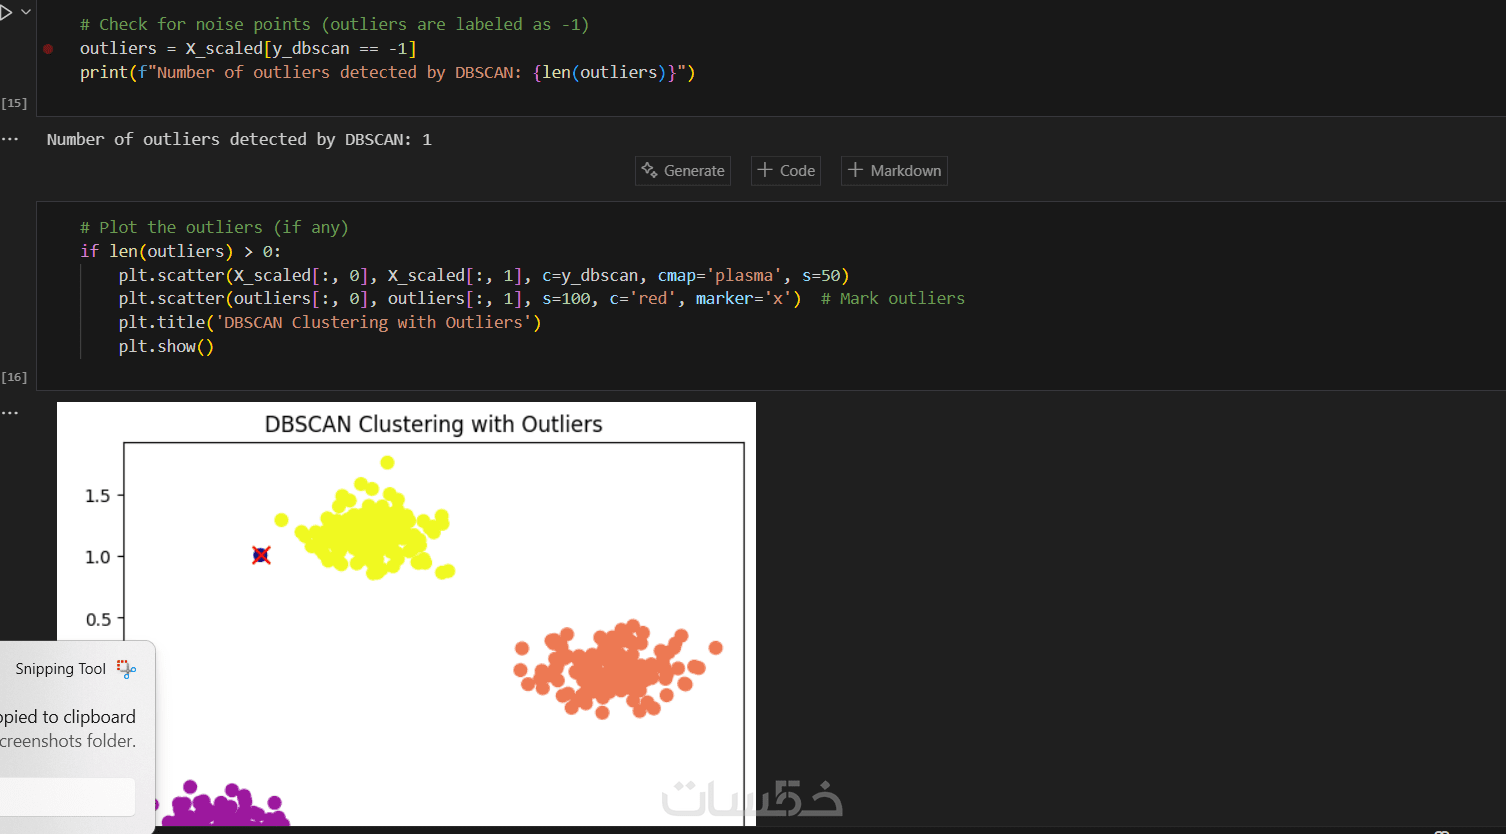The height and width of the screenshot is (834, 1506).
Task: Click the Generate button
Action: (x=683, y=171)
